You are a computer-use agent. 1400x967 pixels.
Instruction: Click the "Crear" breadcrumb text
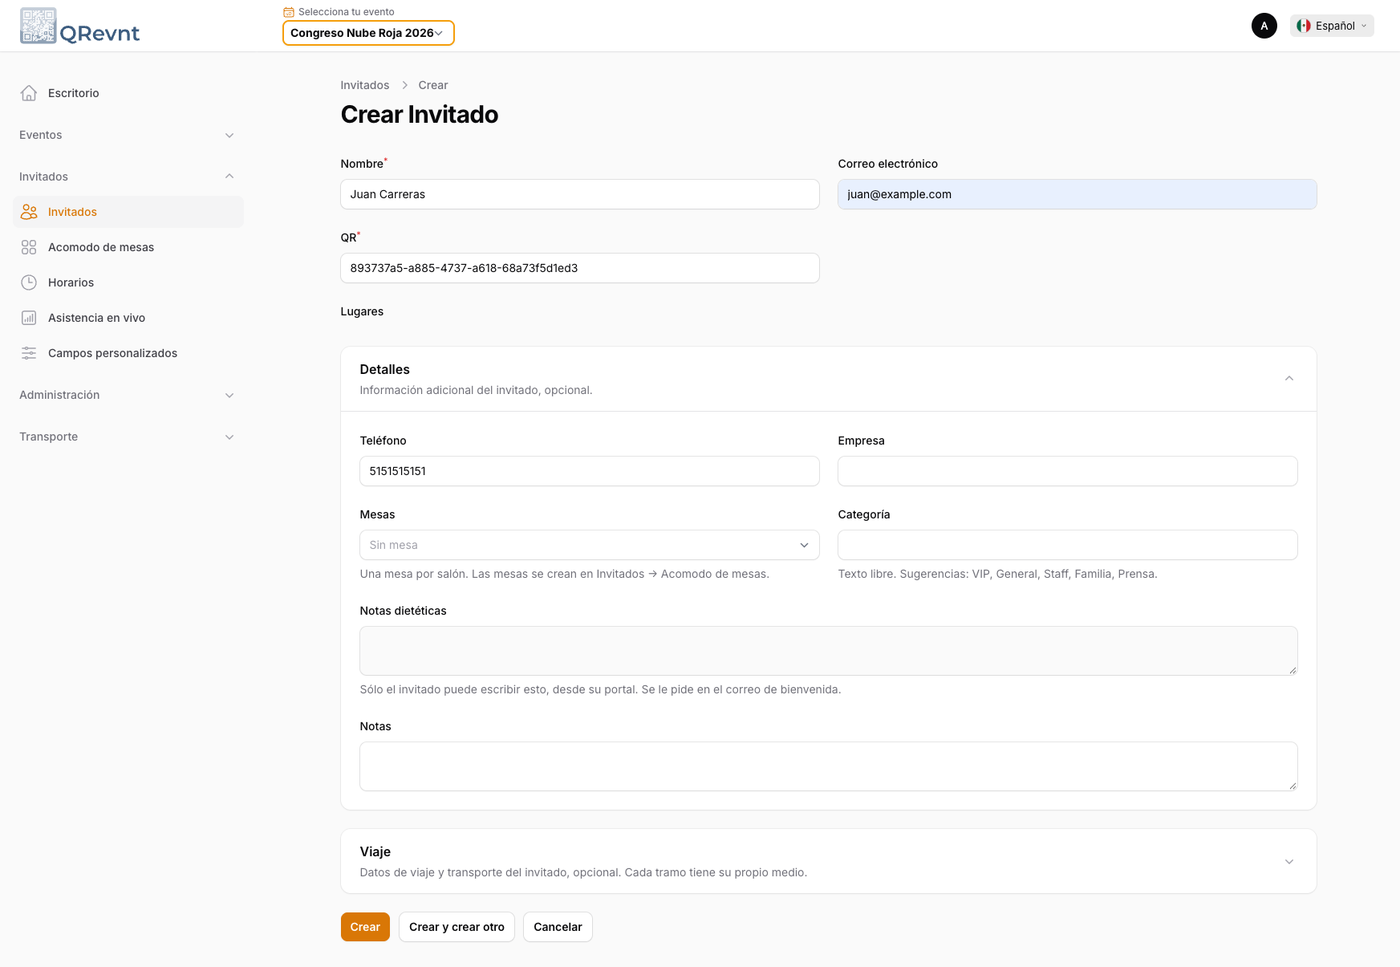click(433, 85)
